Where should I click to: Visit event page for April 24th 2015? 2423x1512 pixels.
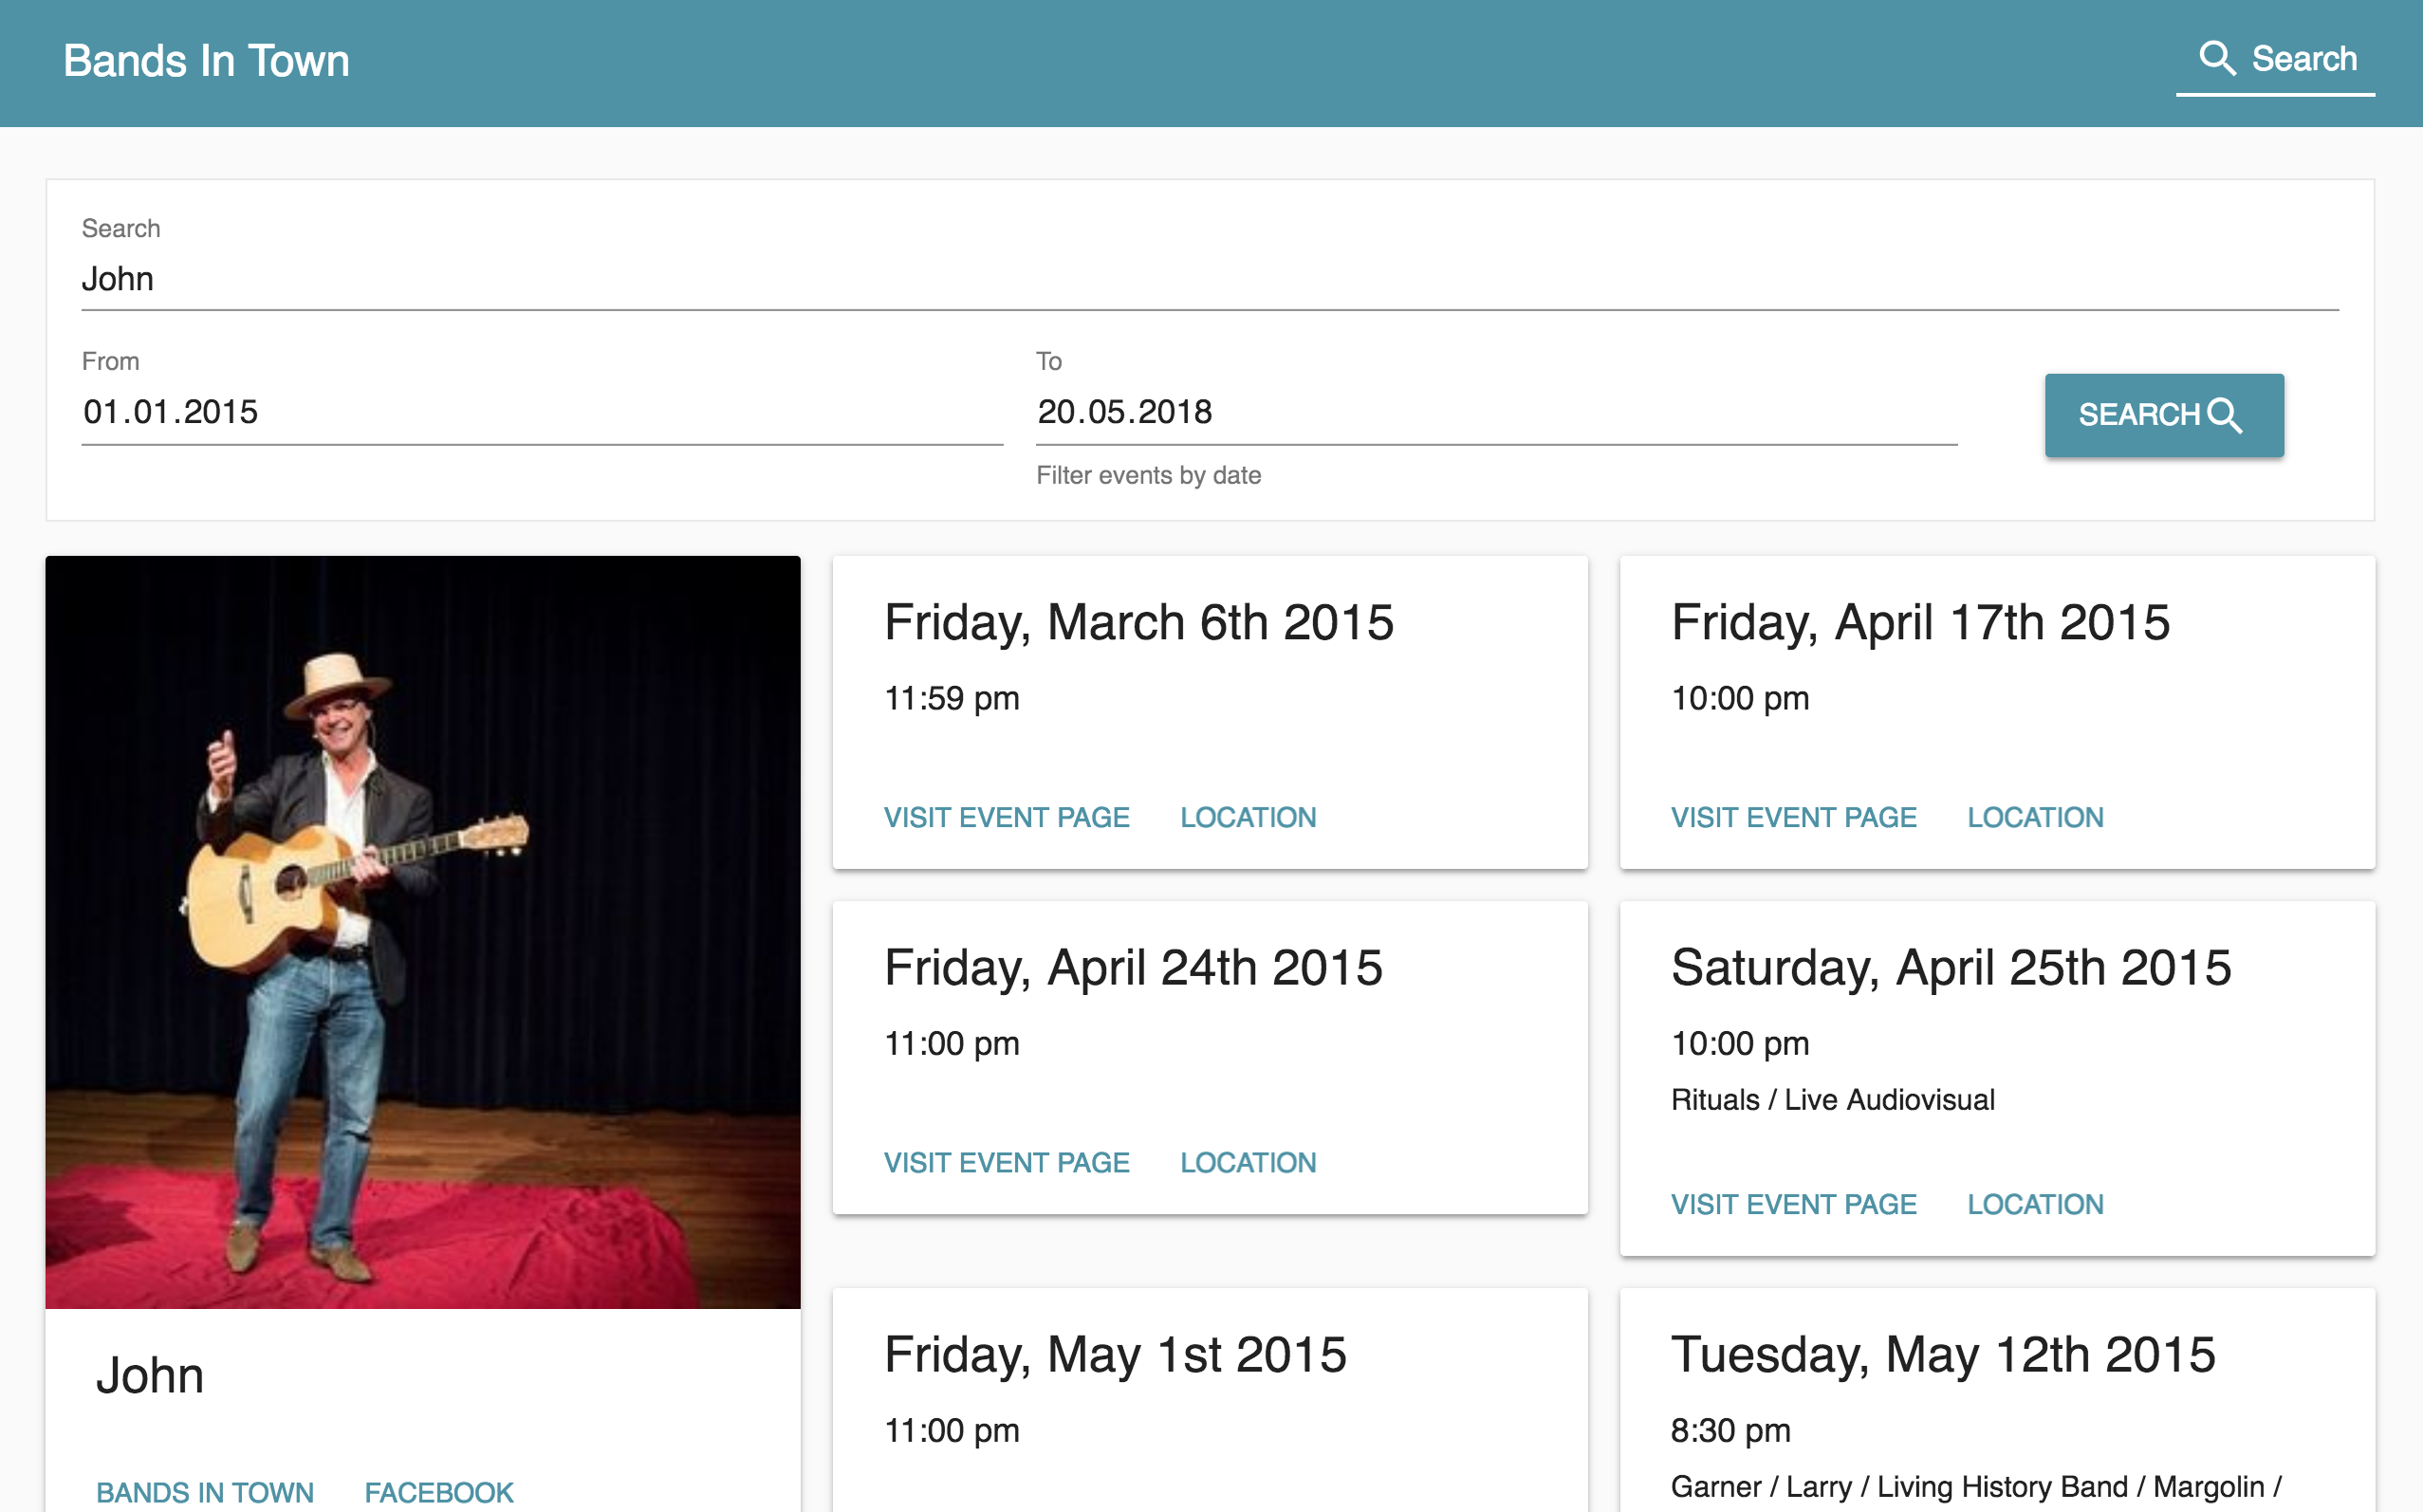(1006, 1162)
